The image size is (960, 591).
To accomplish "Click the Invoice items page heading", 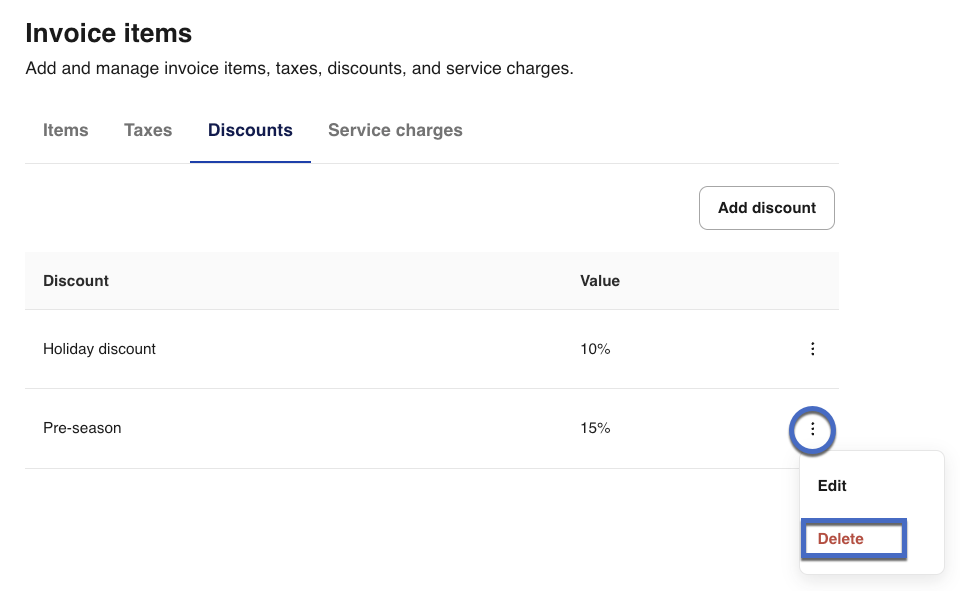I will [108, 33].
